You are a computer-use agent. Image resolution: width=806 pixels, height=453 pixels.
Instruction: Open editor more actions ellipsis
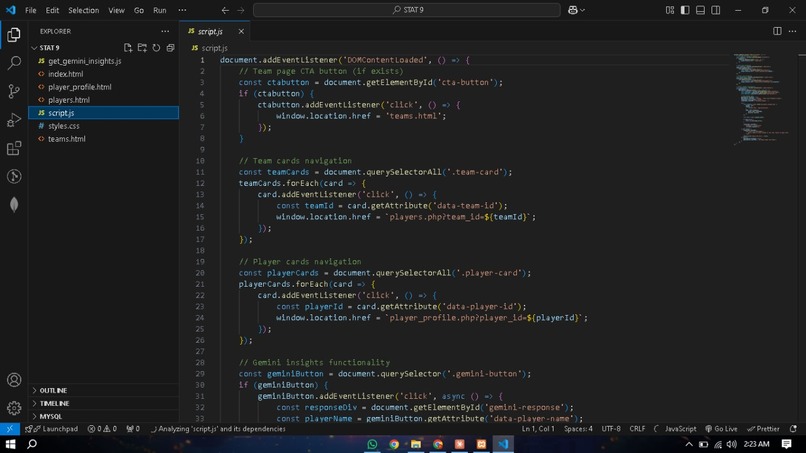click(792, 31)
